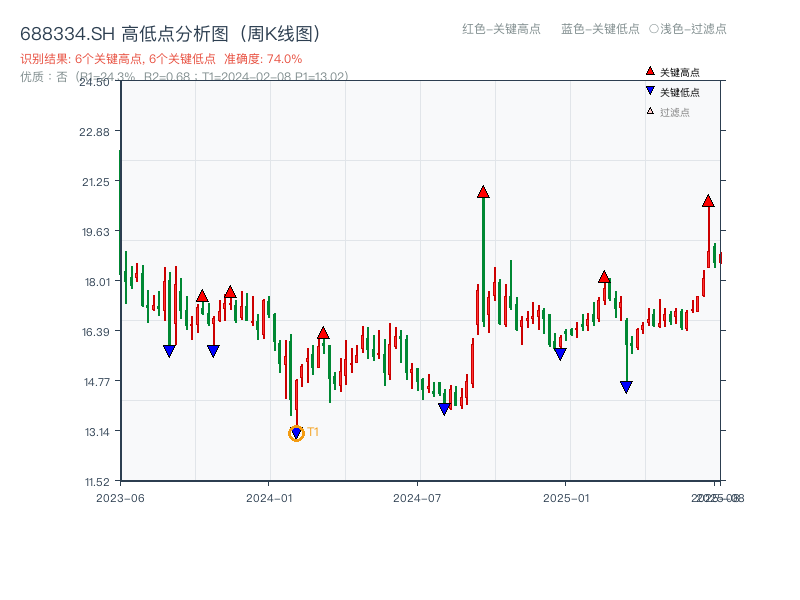Click the T1 annotation label on chart
Screen dimensions: 800x600
[x=313, y=432]
